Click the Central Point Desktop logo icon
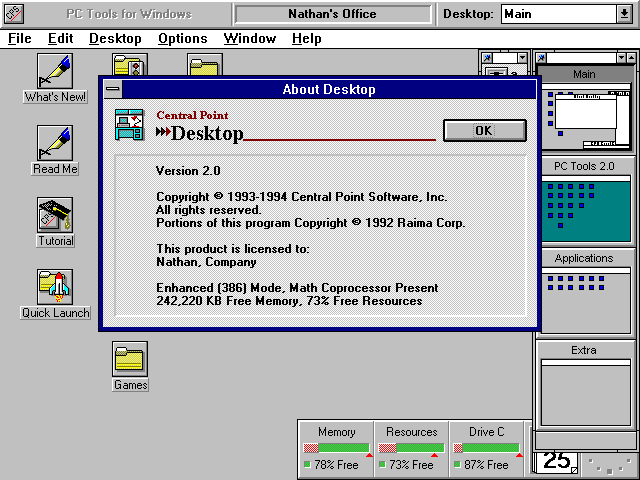The width and height of the screenshot is (640, 480). [129, 124]
